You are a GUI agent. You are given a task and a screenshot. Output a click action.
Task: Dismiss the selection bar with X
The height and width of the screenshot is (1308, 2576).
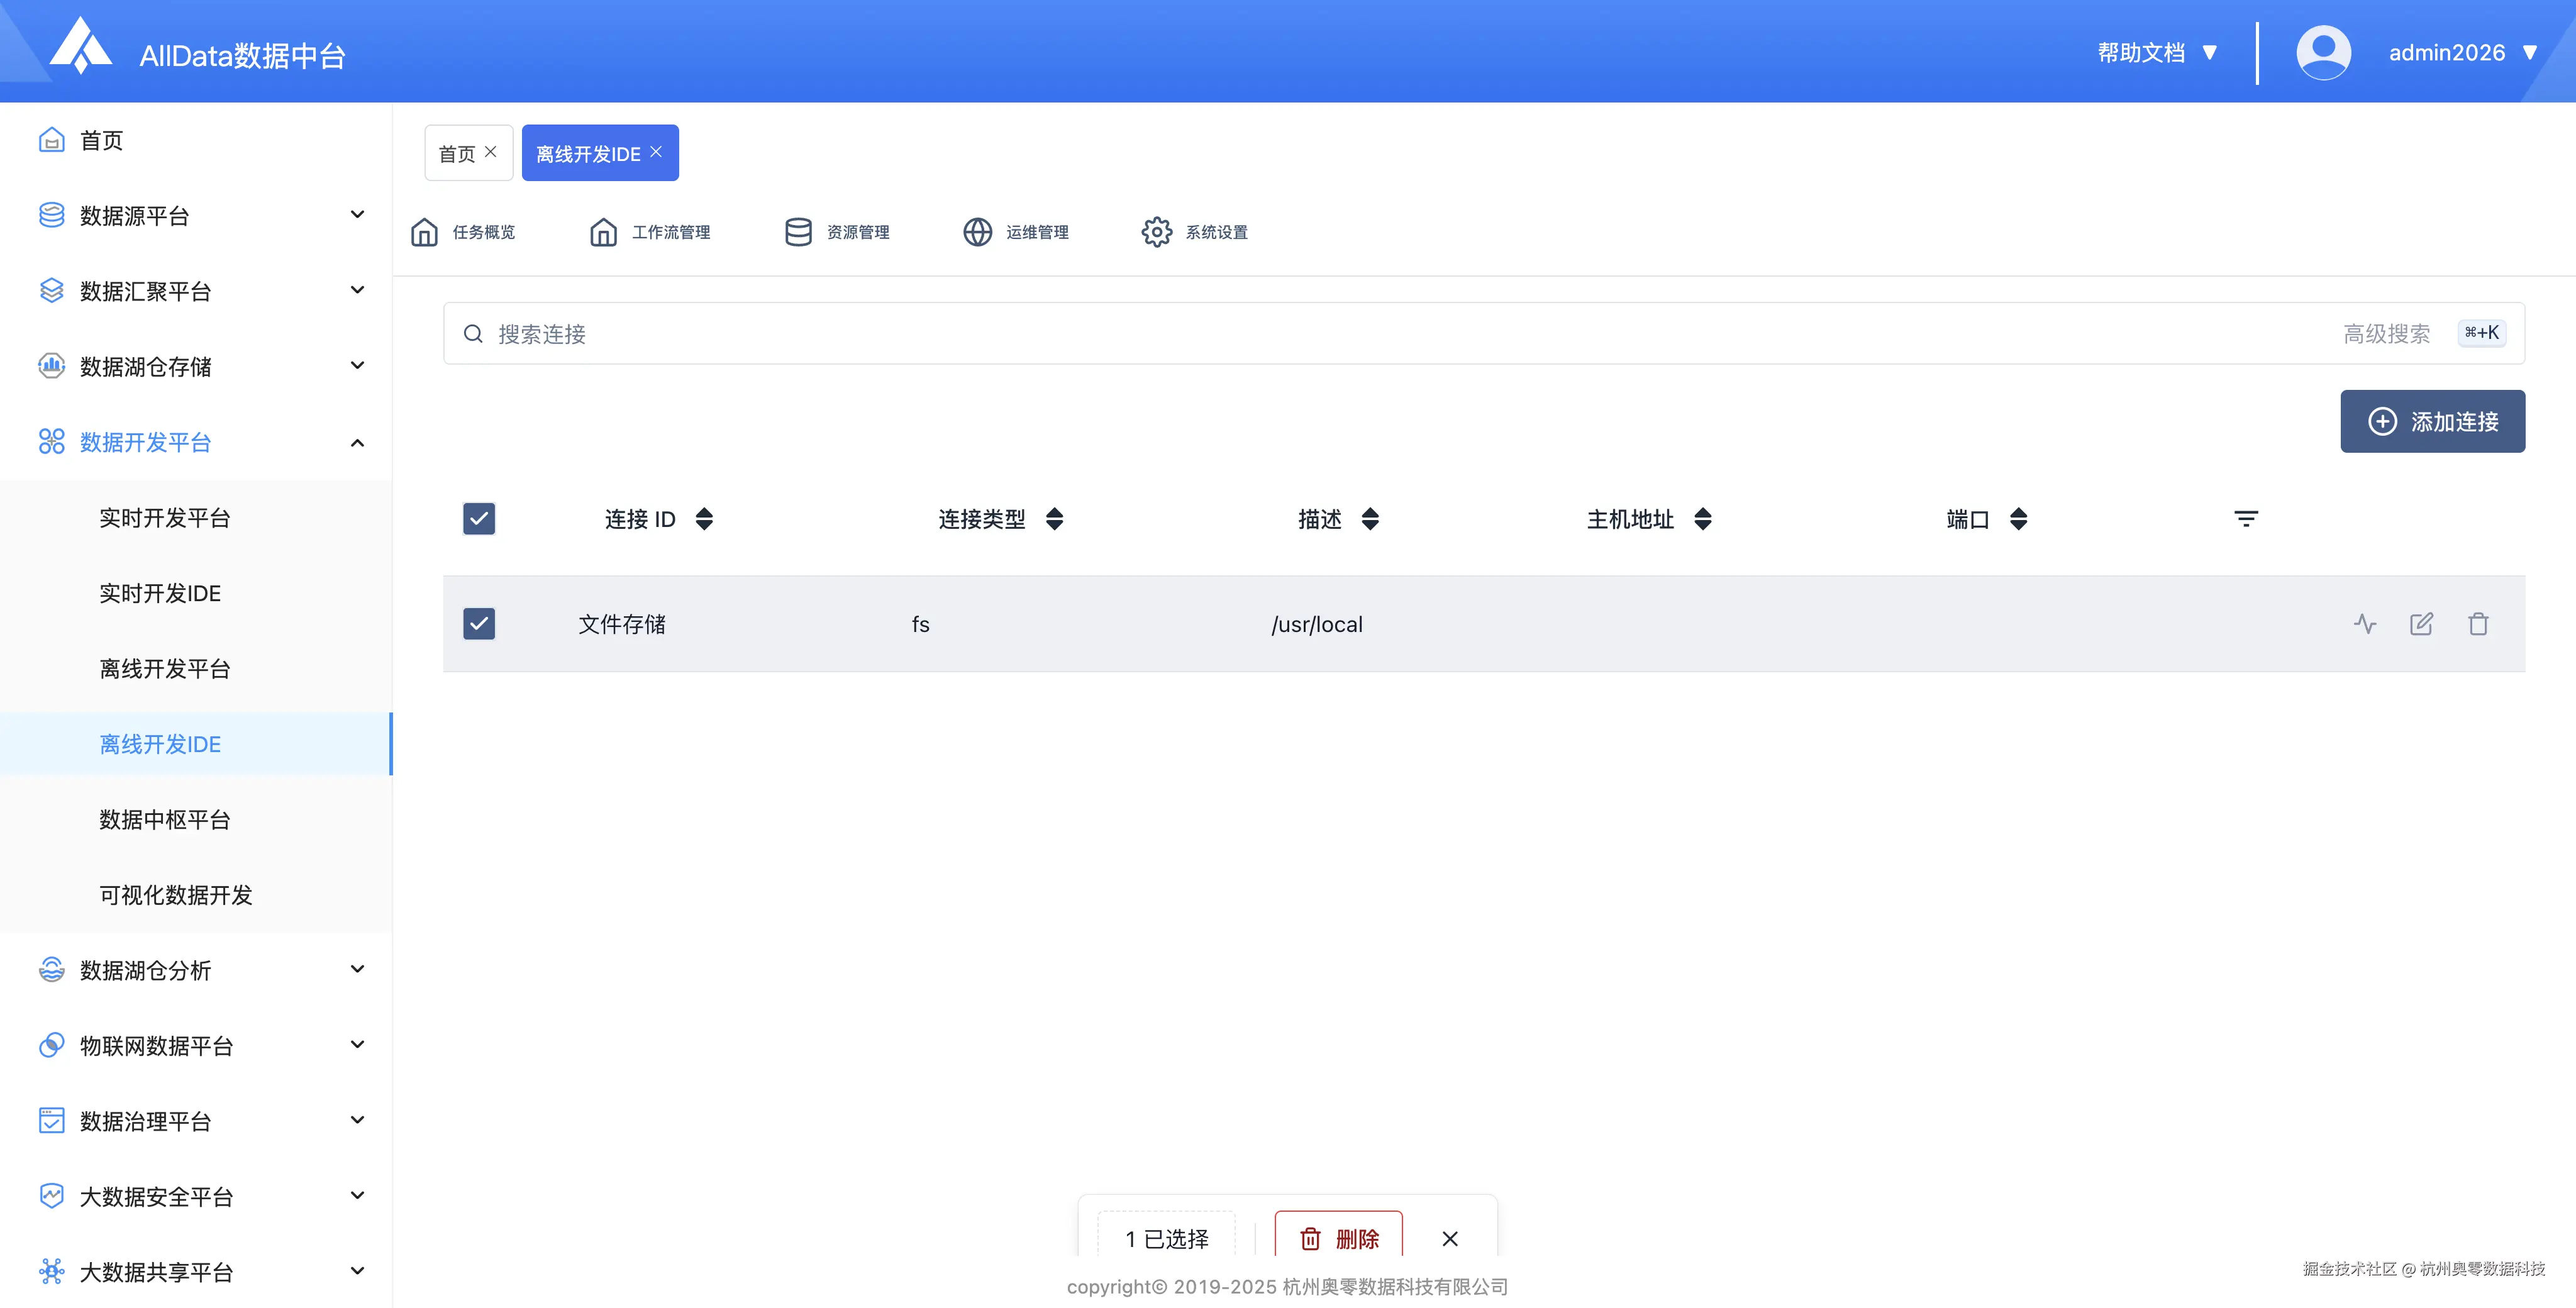(x=1449, y=1238)
